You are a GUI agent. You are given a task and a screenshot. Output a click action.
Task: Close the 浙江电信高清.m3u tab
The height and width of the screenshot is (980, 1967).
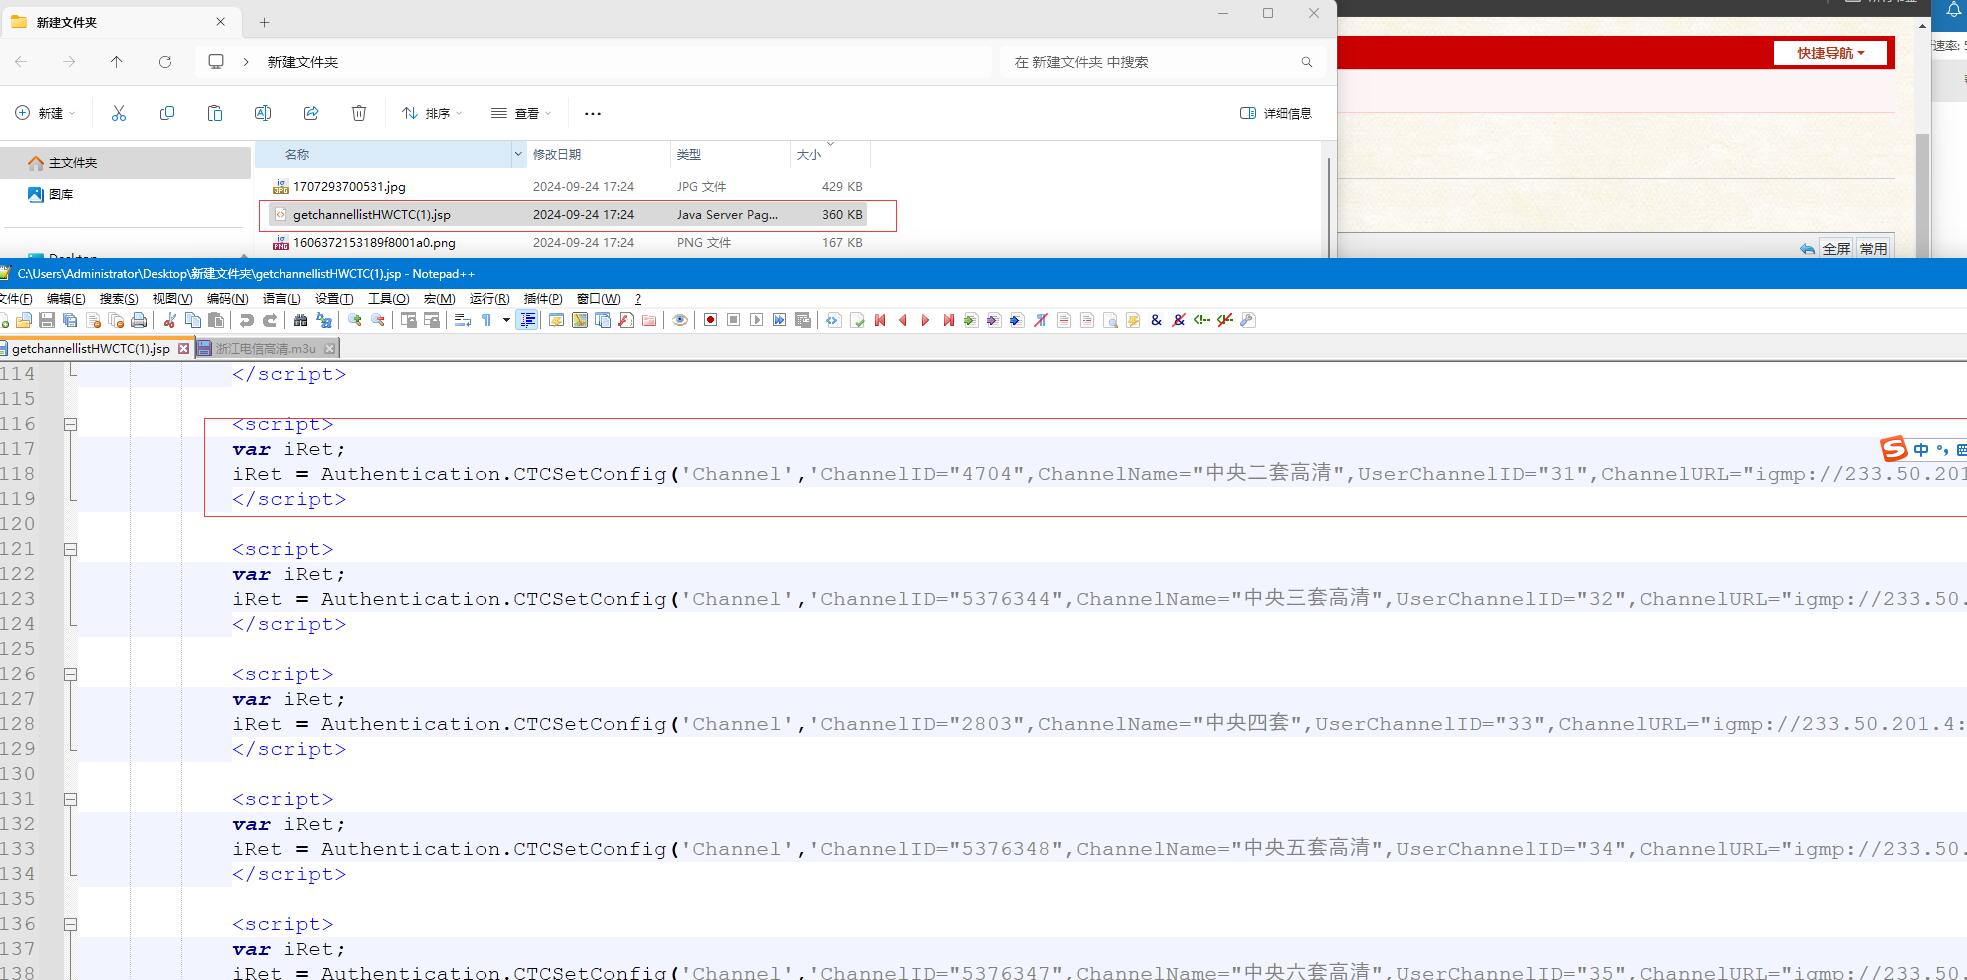point(329,348)
